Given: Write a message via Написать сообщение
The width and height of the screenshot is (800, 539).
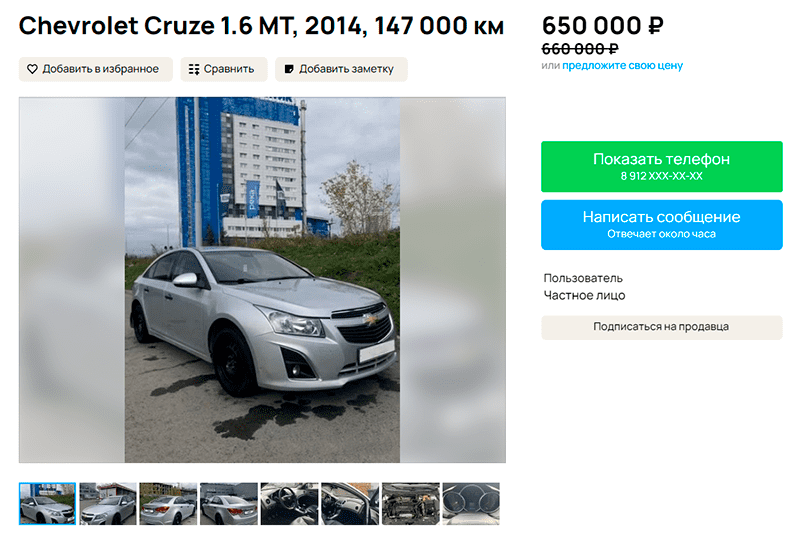Looking at the screenshot, I should pos(662,225).
